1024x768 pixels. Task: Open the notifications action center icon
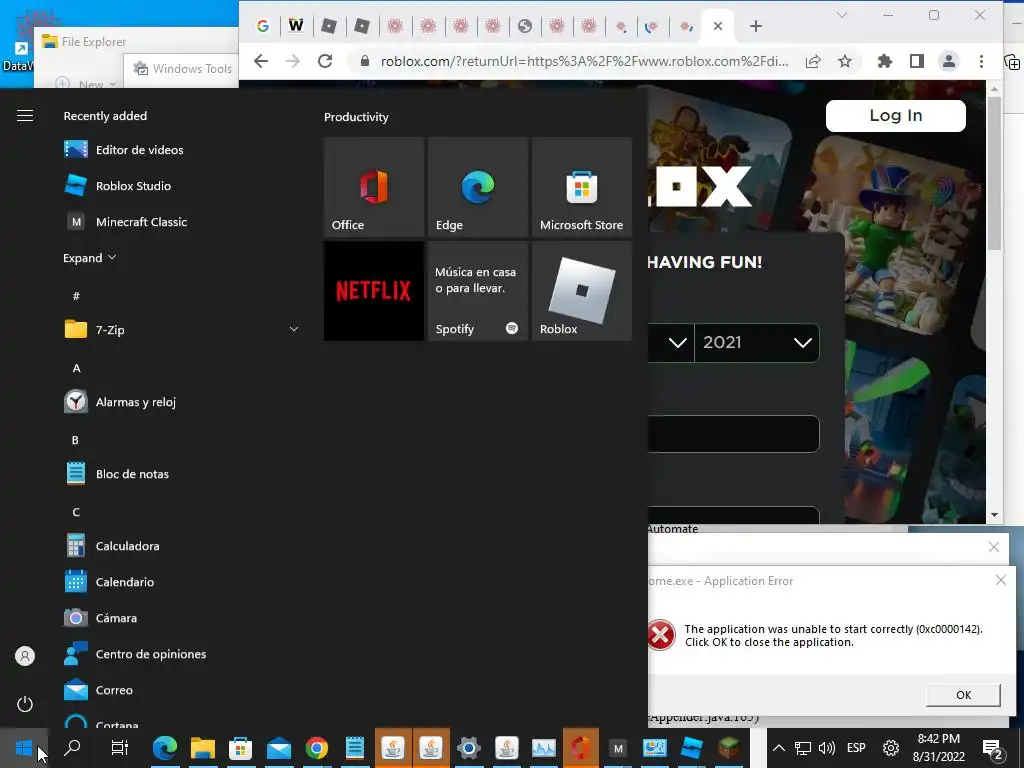993,748
